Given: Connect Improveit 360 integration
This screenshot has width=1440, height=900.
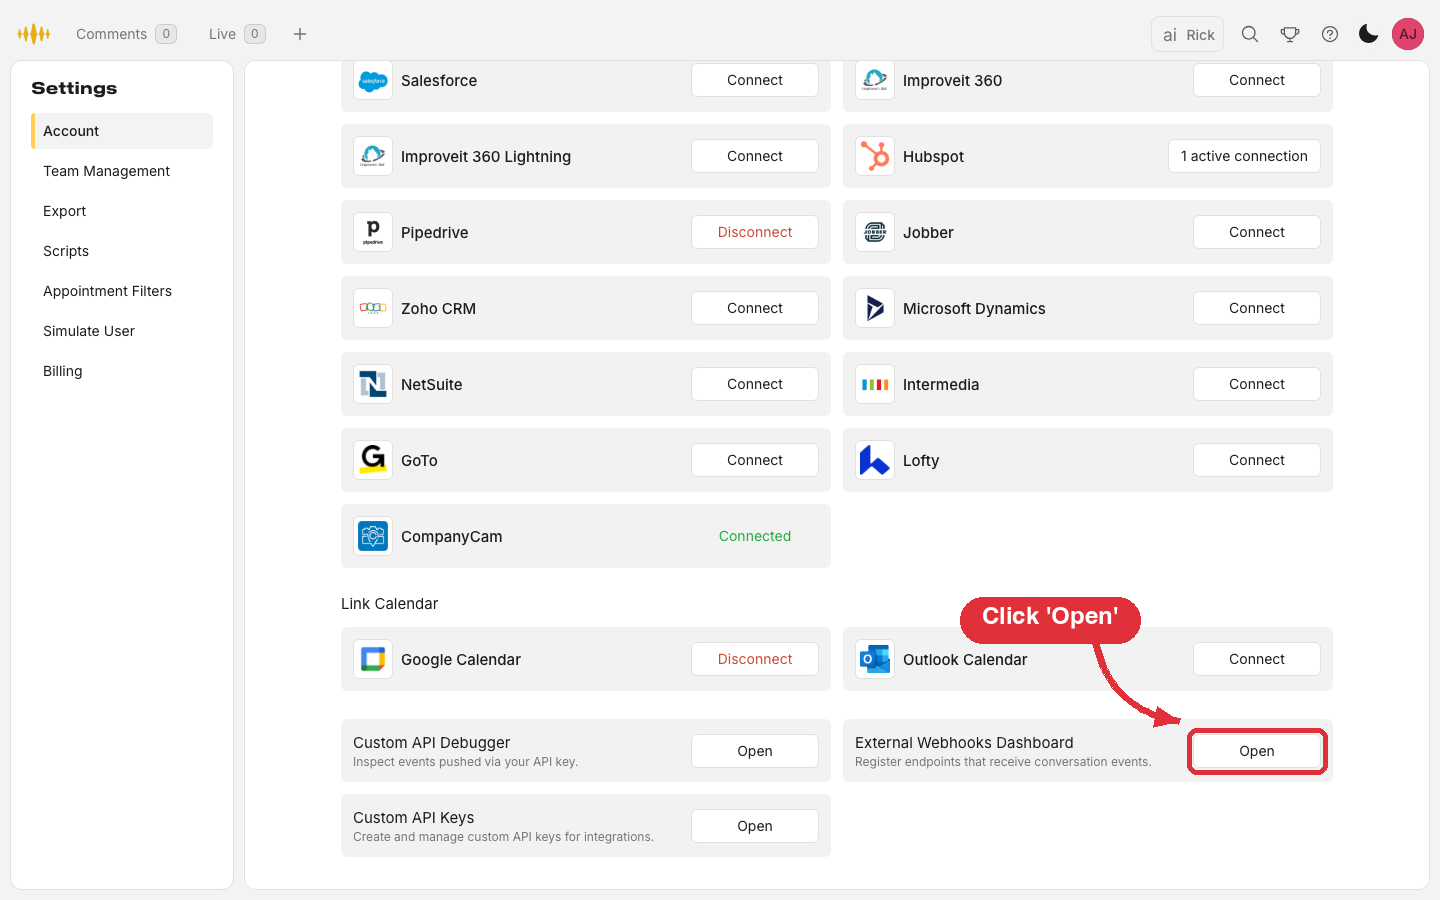Looking at the screenshot, I should click(x=1257, y=80).
